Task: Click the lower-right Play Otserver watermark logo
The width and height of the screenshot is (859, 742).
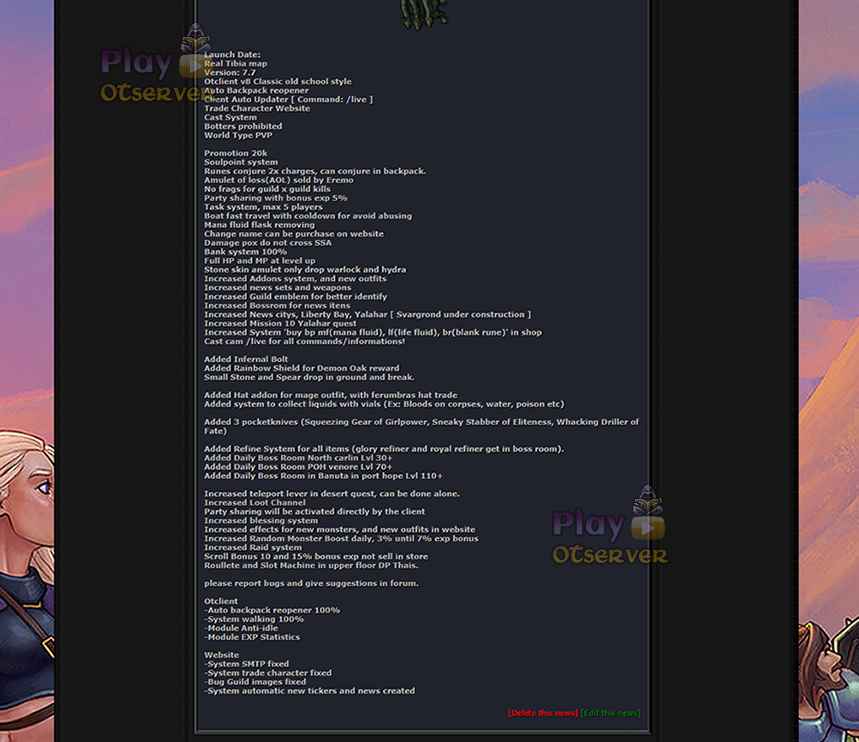Action: (x=610, y=525)
